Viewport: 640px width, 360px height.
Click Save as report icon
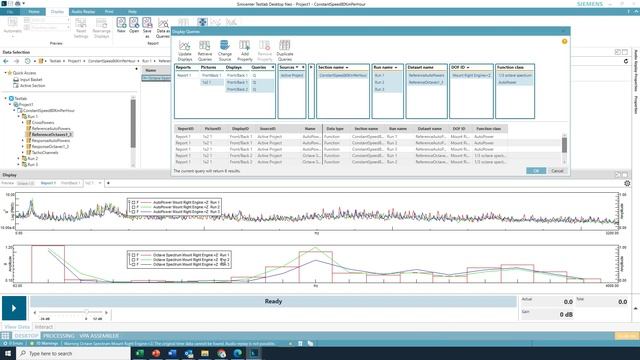147,22
